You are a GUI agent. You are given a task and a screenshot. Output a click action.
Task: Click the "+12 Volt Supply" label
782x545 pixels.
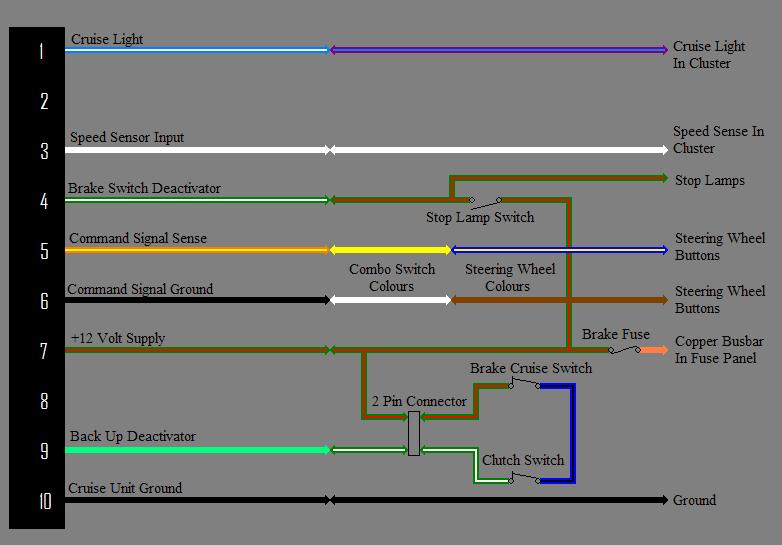[118, 338]
